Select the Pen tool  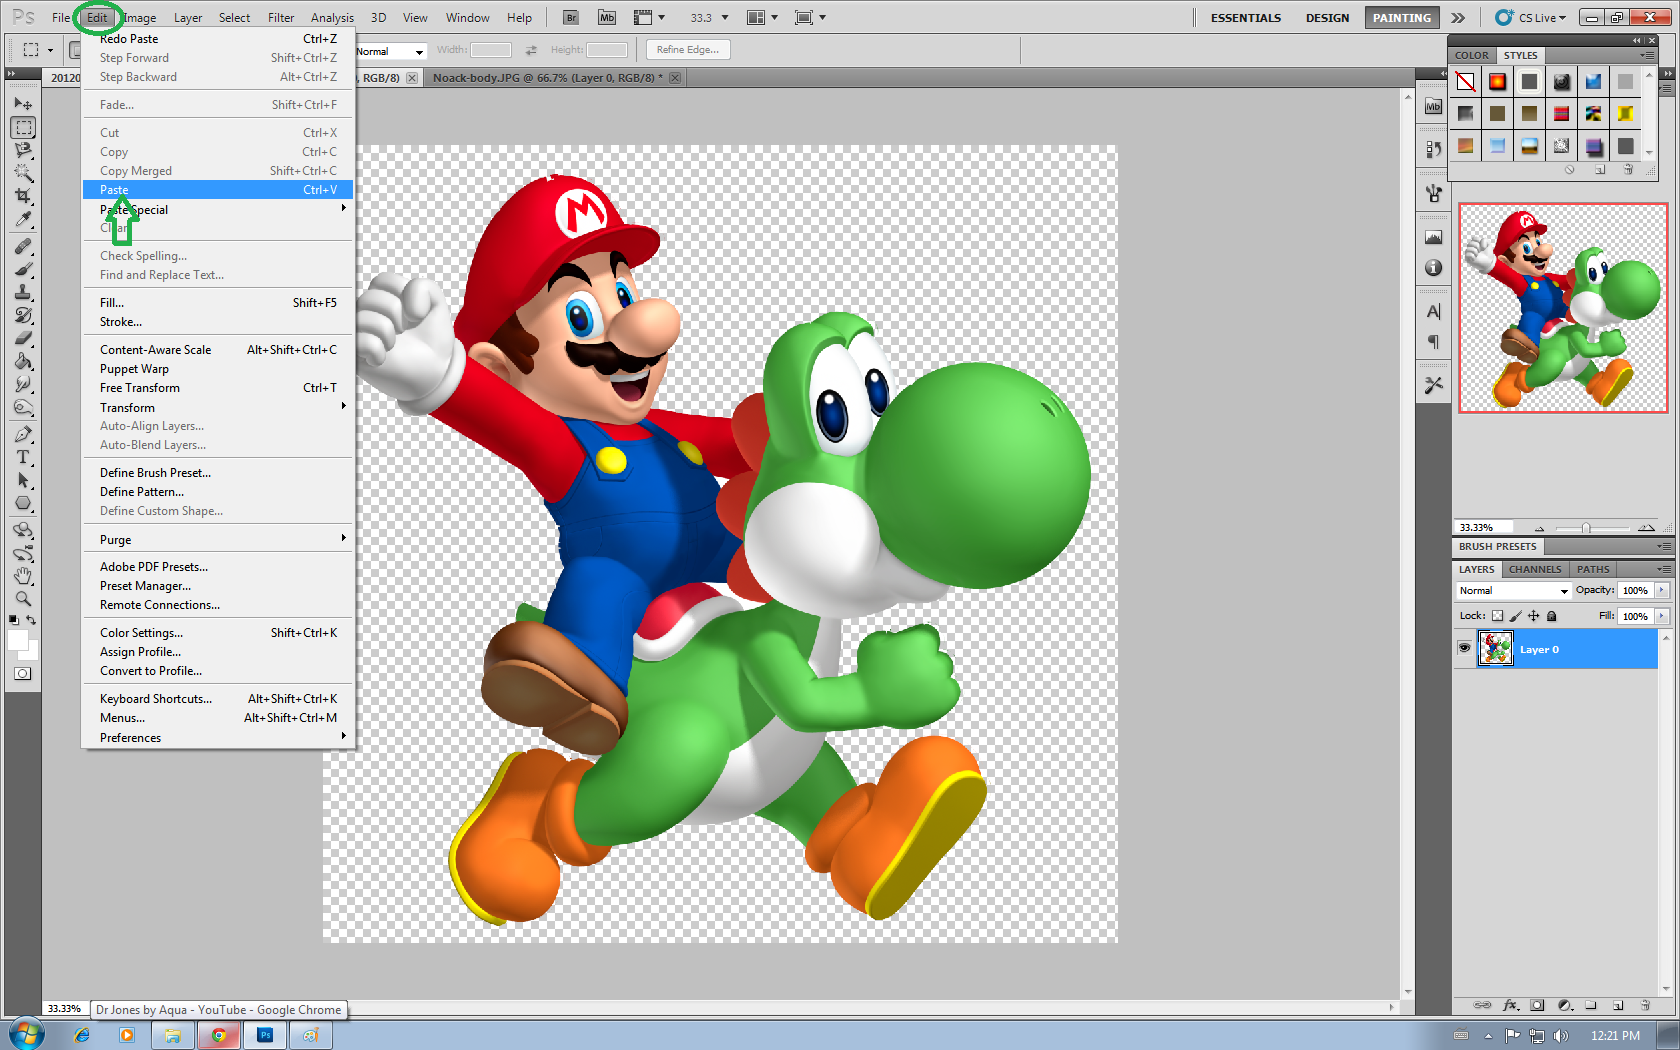click(23, 435)
